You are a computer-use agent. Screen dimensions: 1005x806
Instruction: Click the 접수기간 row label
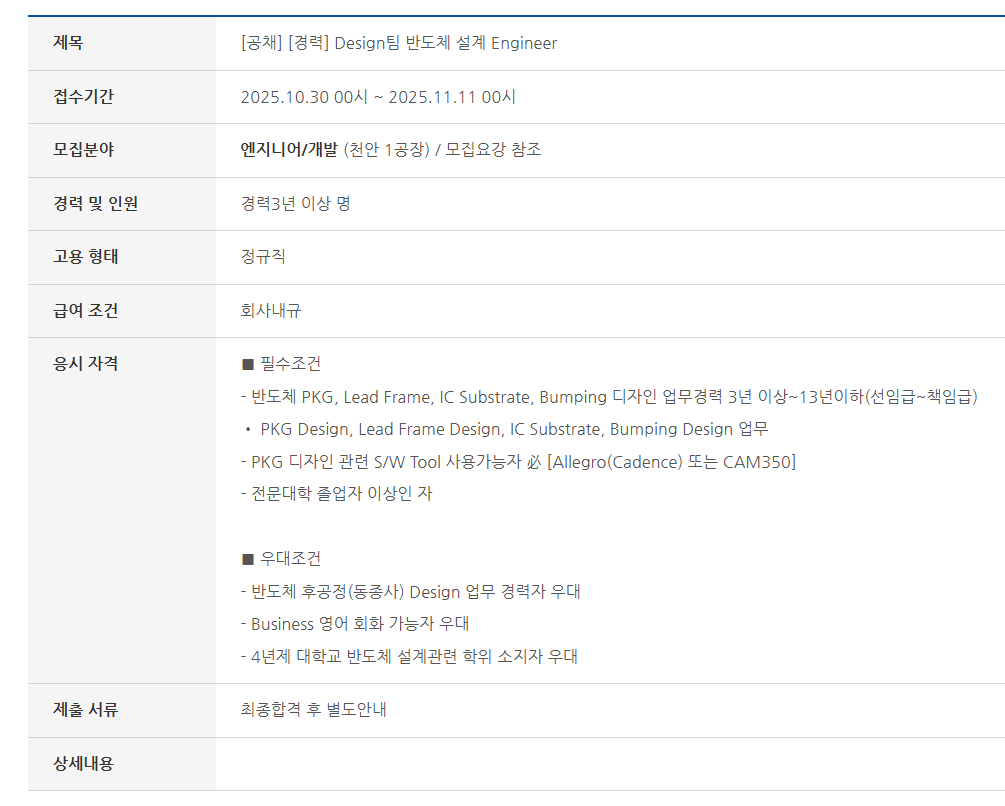click(83, 97)
